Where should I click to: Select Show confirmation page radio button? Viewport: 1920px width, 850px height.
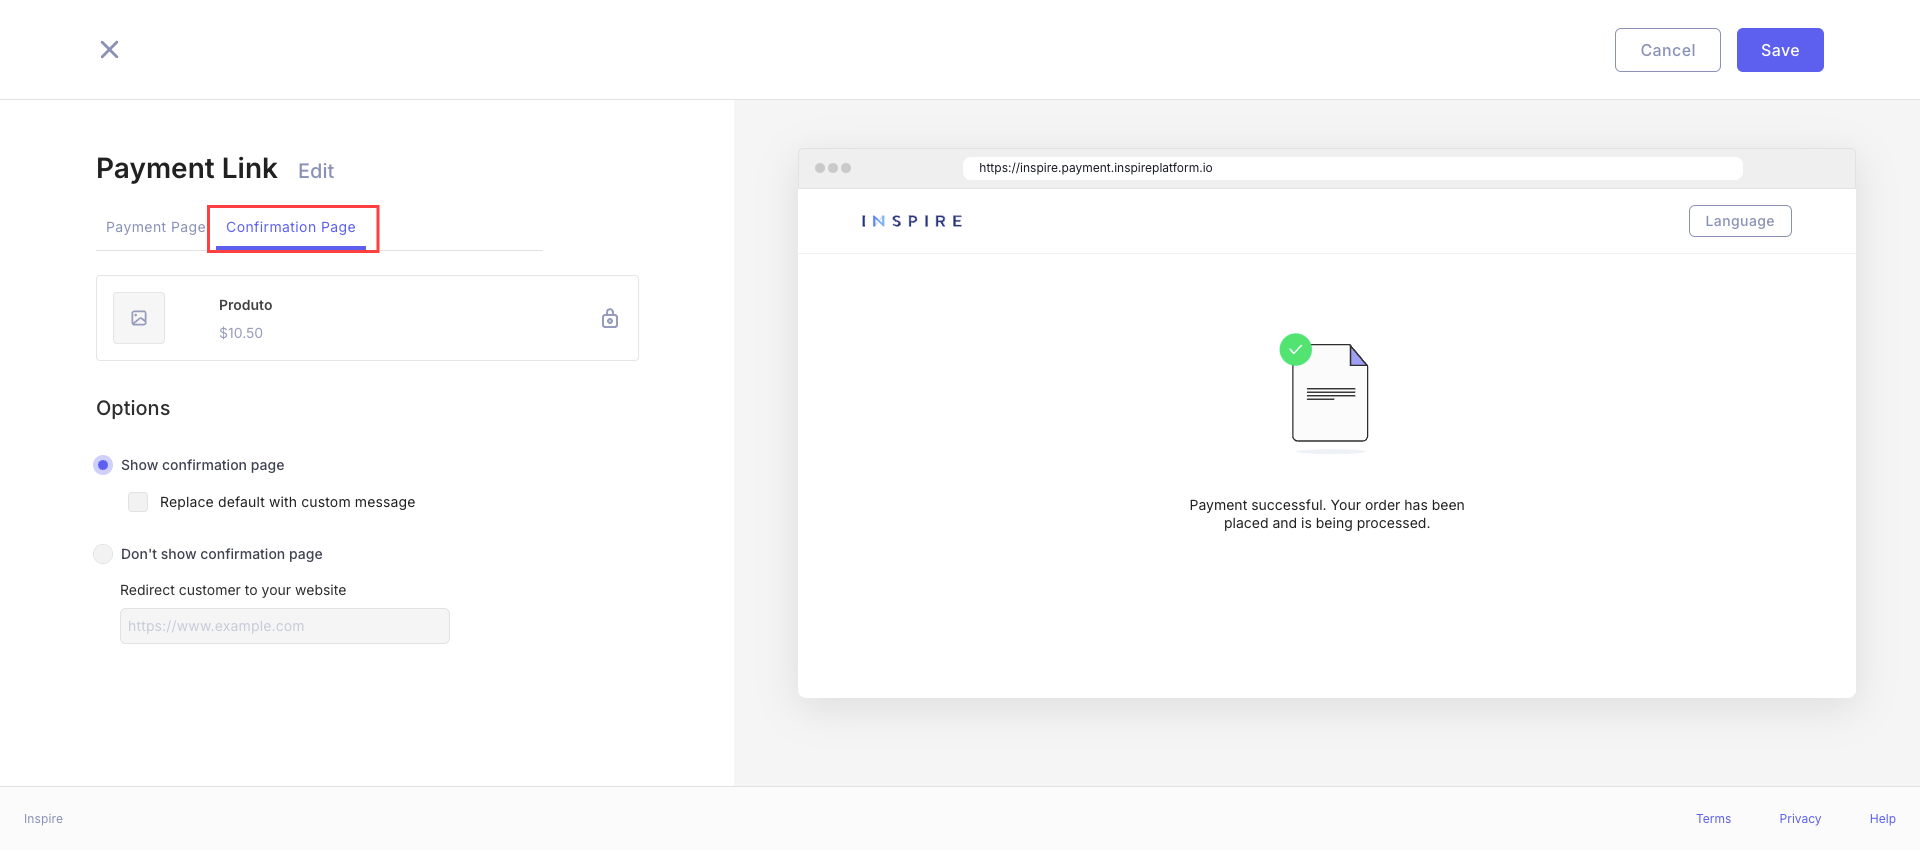click(x=103, y=465)
